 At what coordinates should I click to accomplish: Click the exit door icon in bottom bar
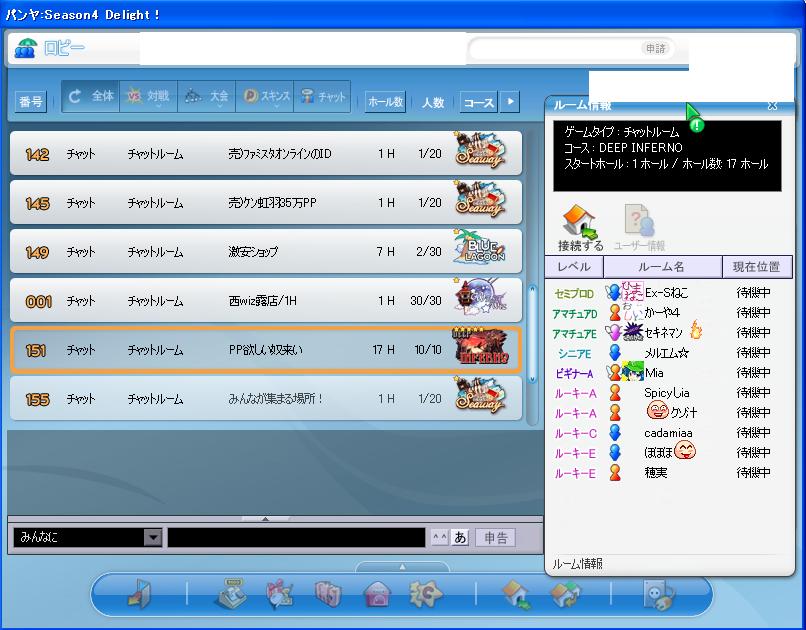click(x=138, y=594)
